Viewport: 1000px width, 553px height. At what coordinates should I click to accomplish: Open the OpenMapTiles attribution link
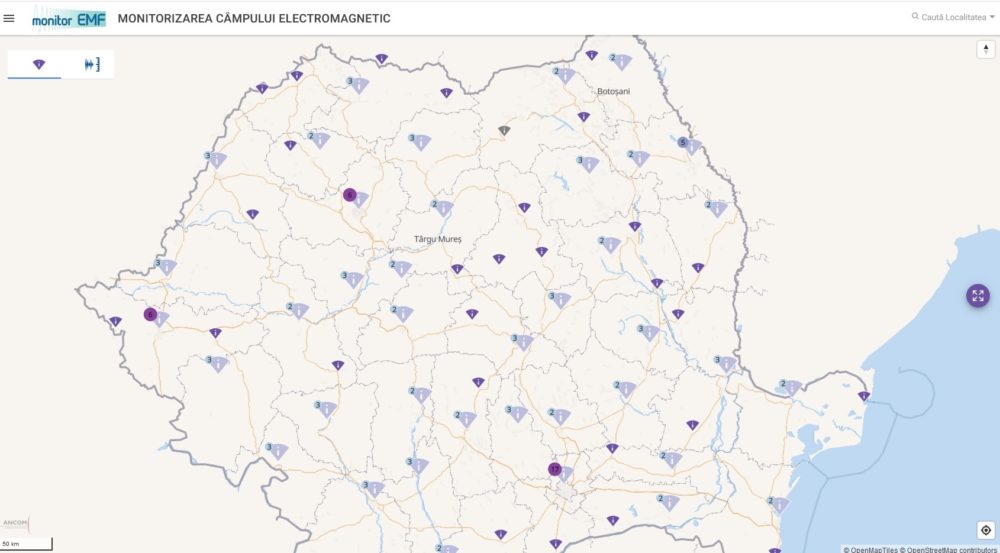[x=871, y=549]
